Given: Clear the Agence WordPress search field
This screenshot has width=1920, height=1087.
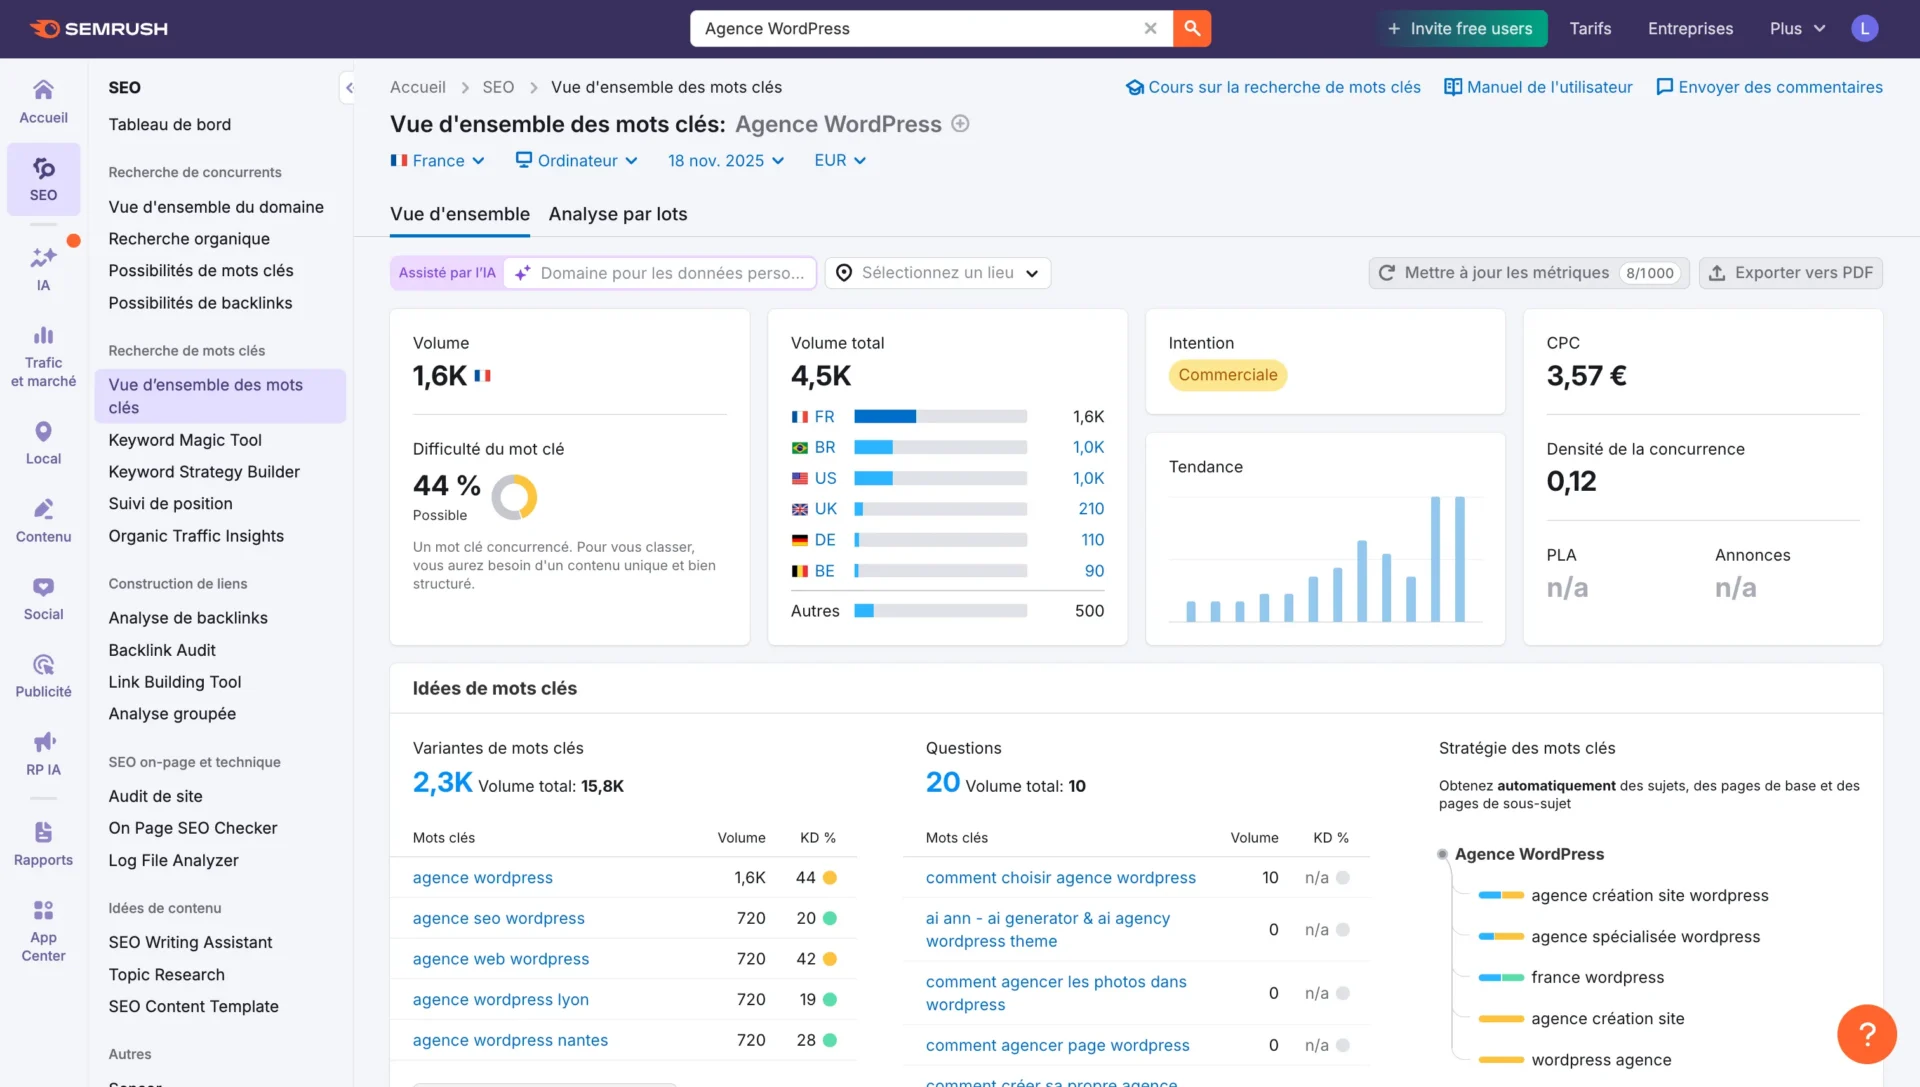Looking at the screenshot, I should tap(1149, 28).
